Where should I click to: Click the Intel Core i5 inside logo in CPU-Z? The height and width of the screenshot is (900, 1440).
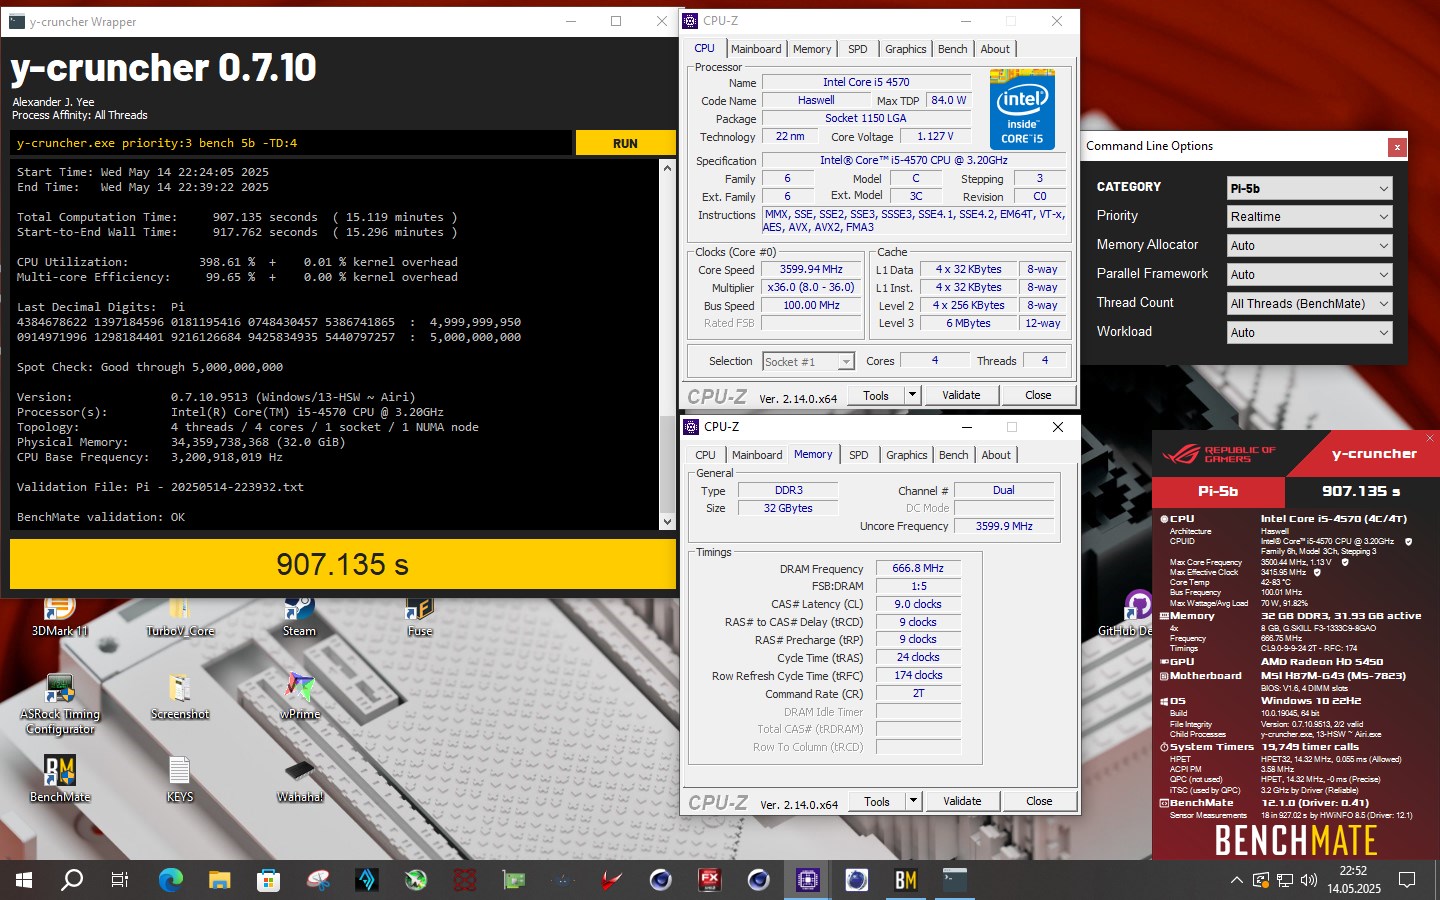1022,108
